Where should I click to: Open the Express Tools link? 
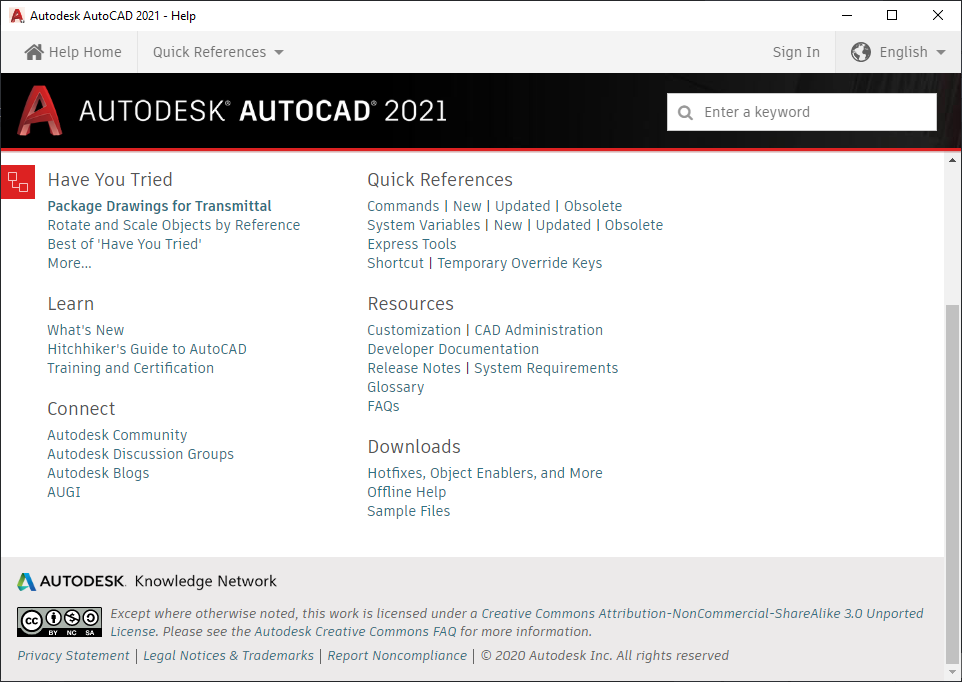(x=412, y=244)
